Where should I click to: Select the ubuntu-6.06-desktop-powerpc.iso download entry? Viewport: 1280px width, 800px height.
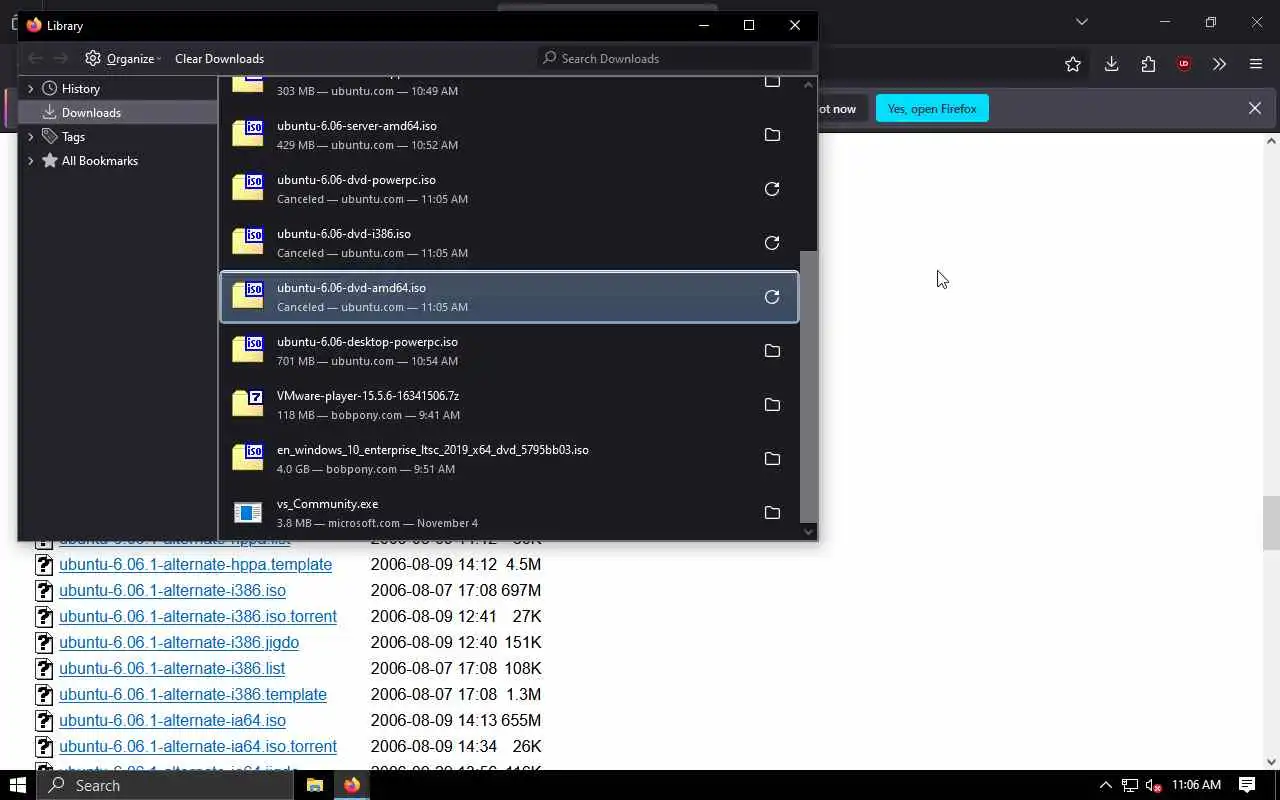[x=509, y=351]
